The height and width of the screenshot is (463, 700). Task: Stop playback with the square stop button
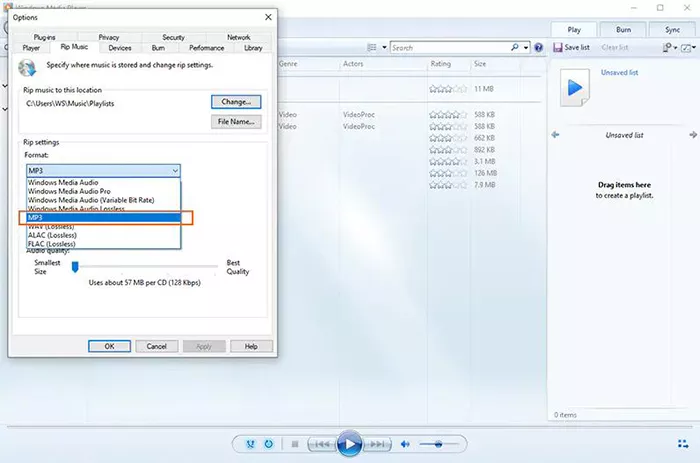[295, 444]
